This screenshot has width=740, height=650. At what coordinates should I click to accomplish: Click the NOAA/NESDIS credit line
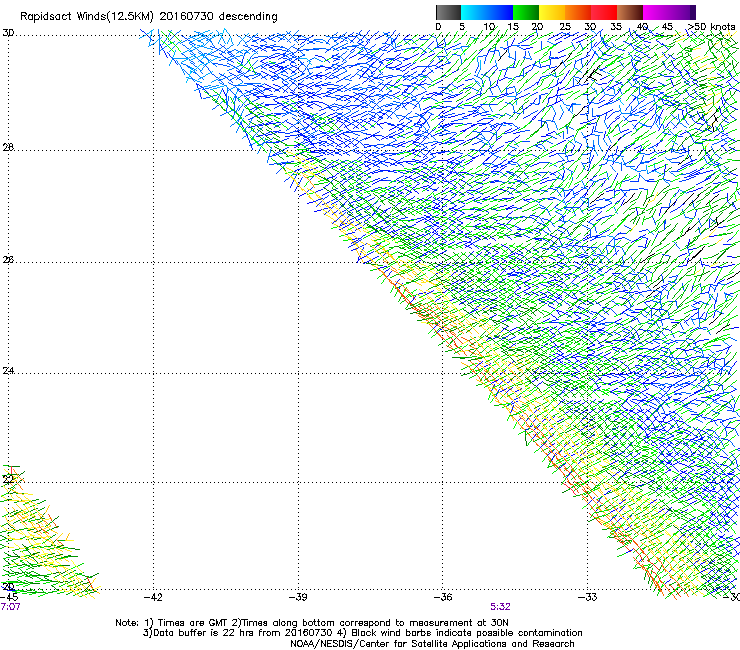pyautogui.click(x=432, y=644)
